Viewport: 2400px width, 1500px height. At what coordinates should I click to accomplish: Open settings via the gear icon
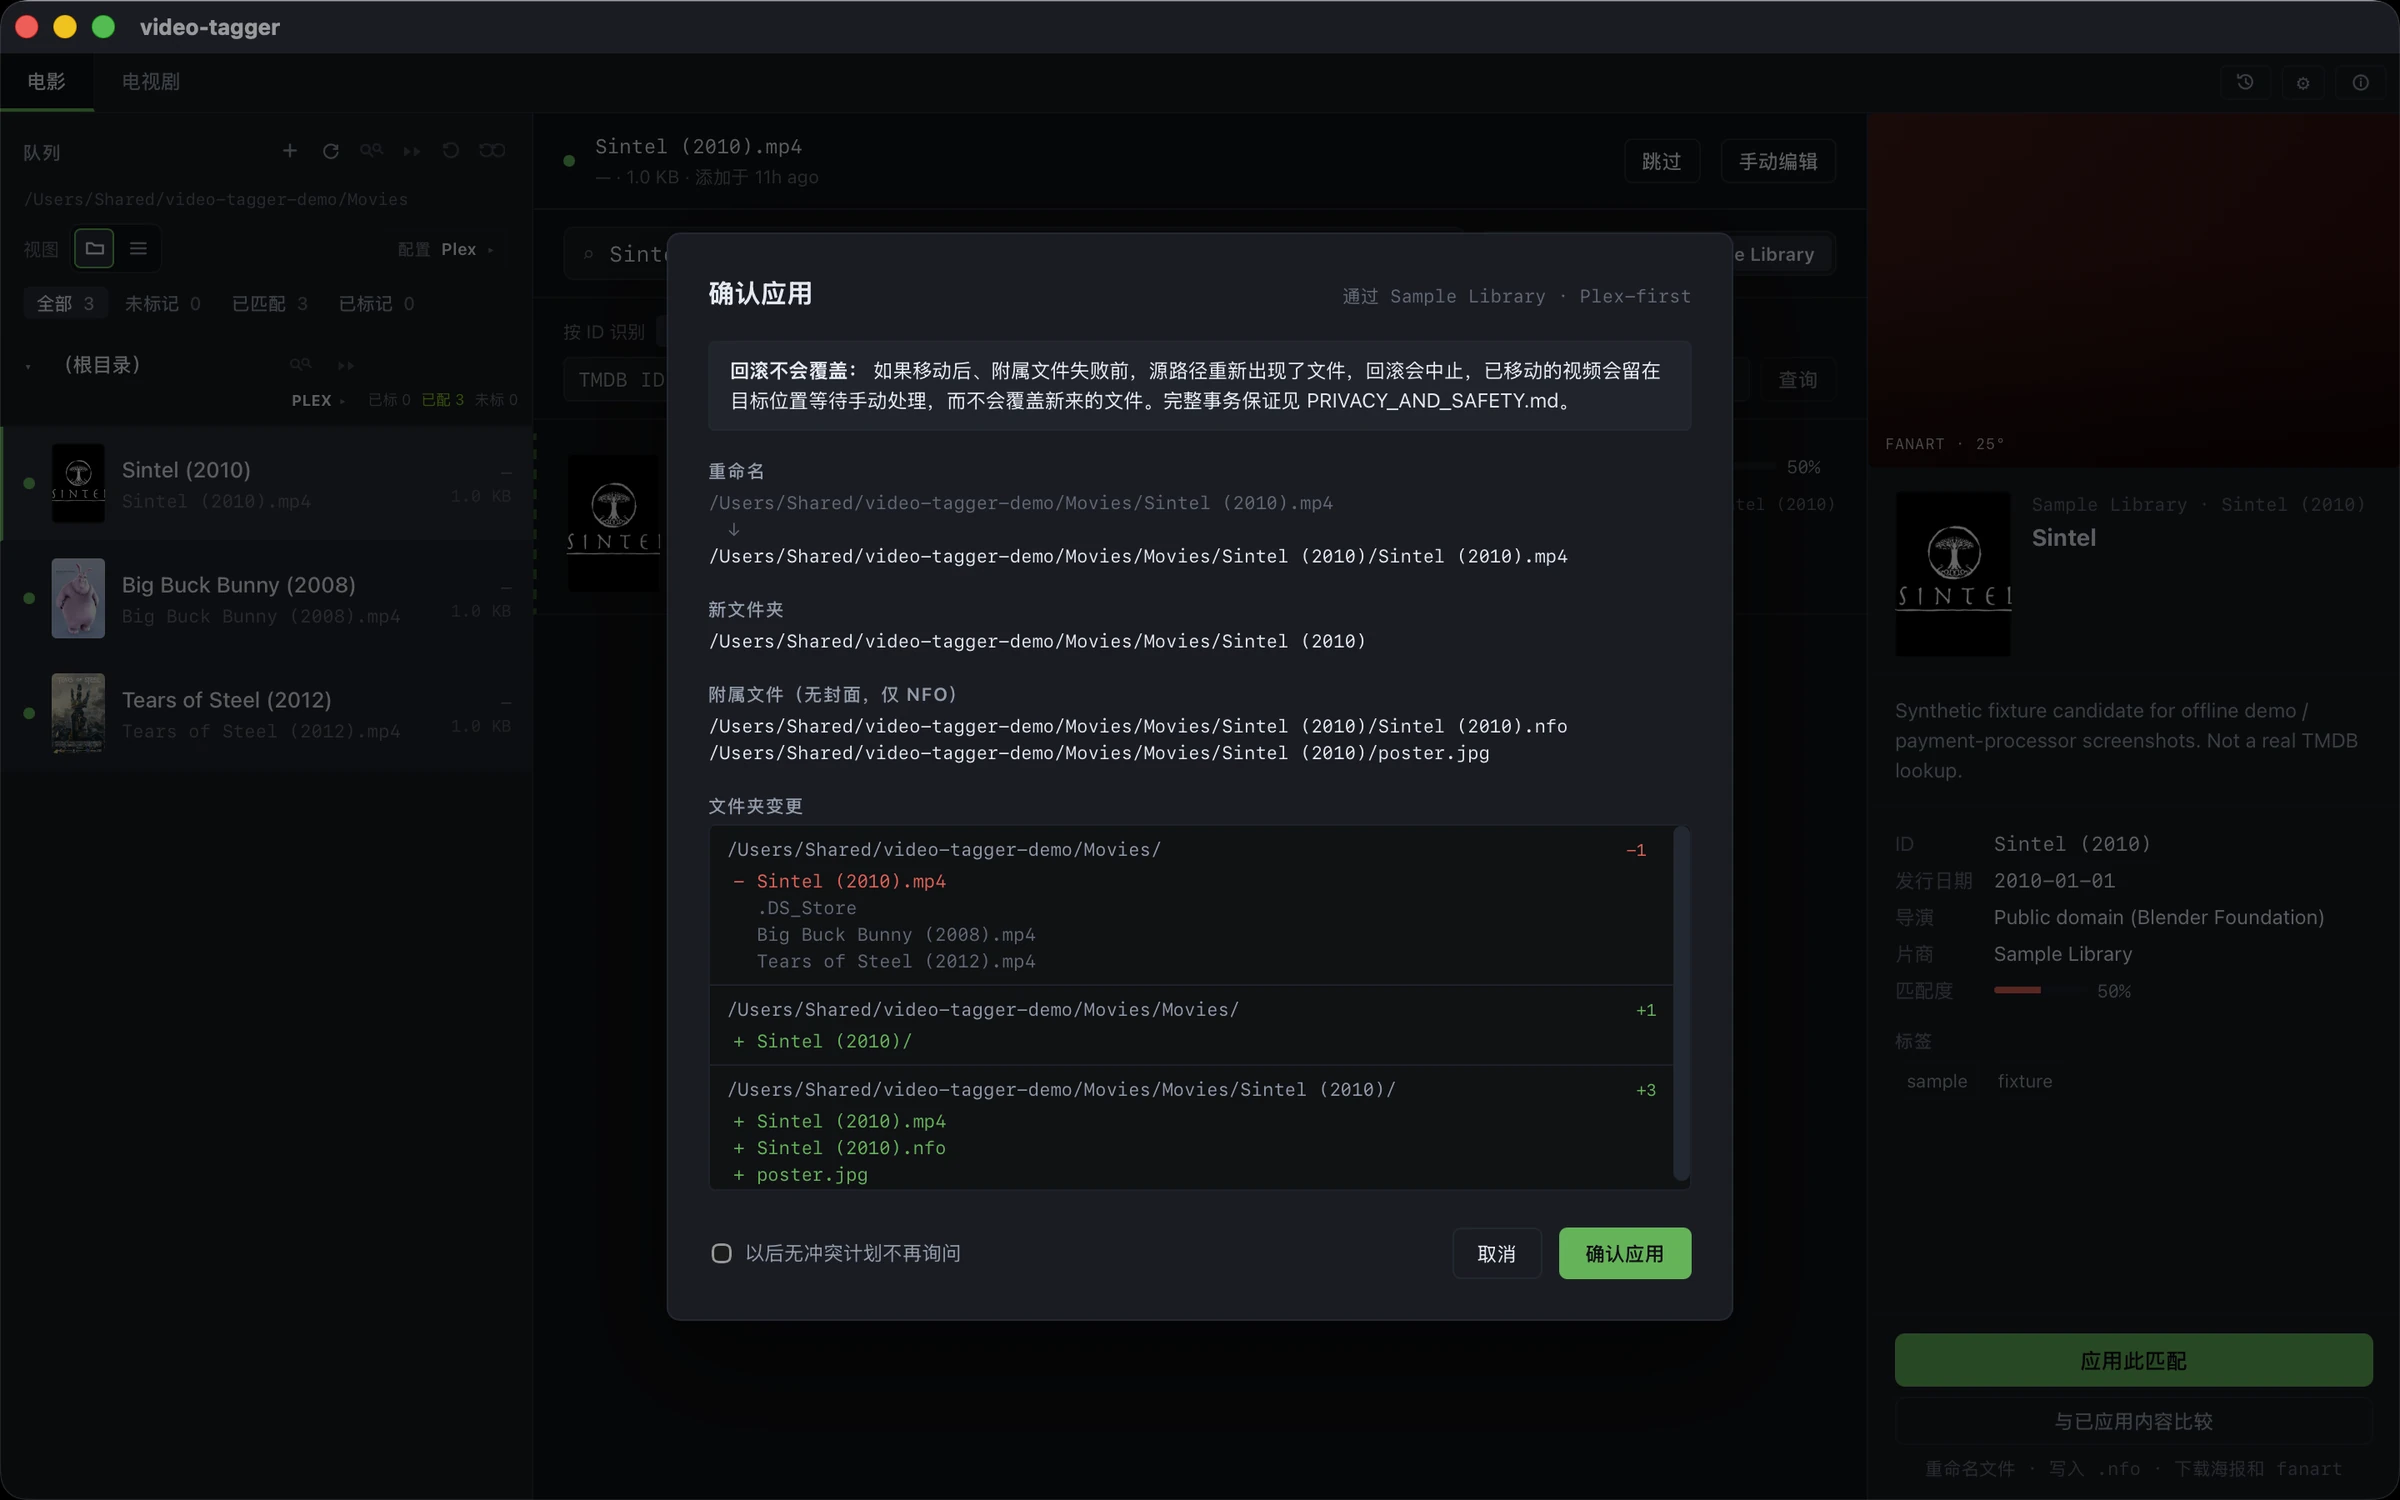tap(2303, 83)
